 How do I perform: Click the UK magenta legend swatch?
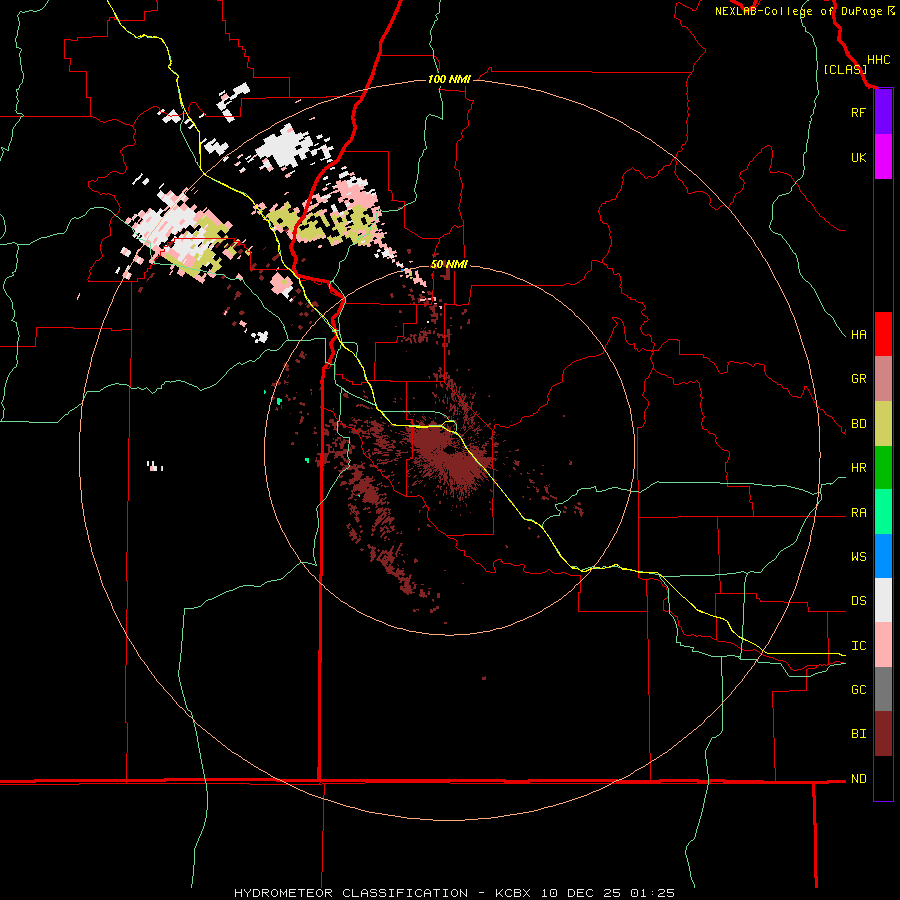point(883,157)
